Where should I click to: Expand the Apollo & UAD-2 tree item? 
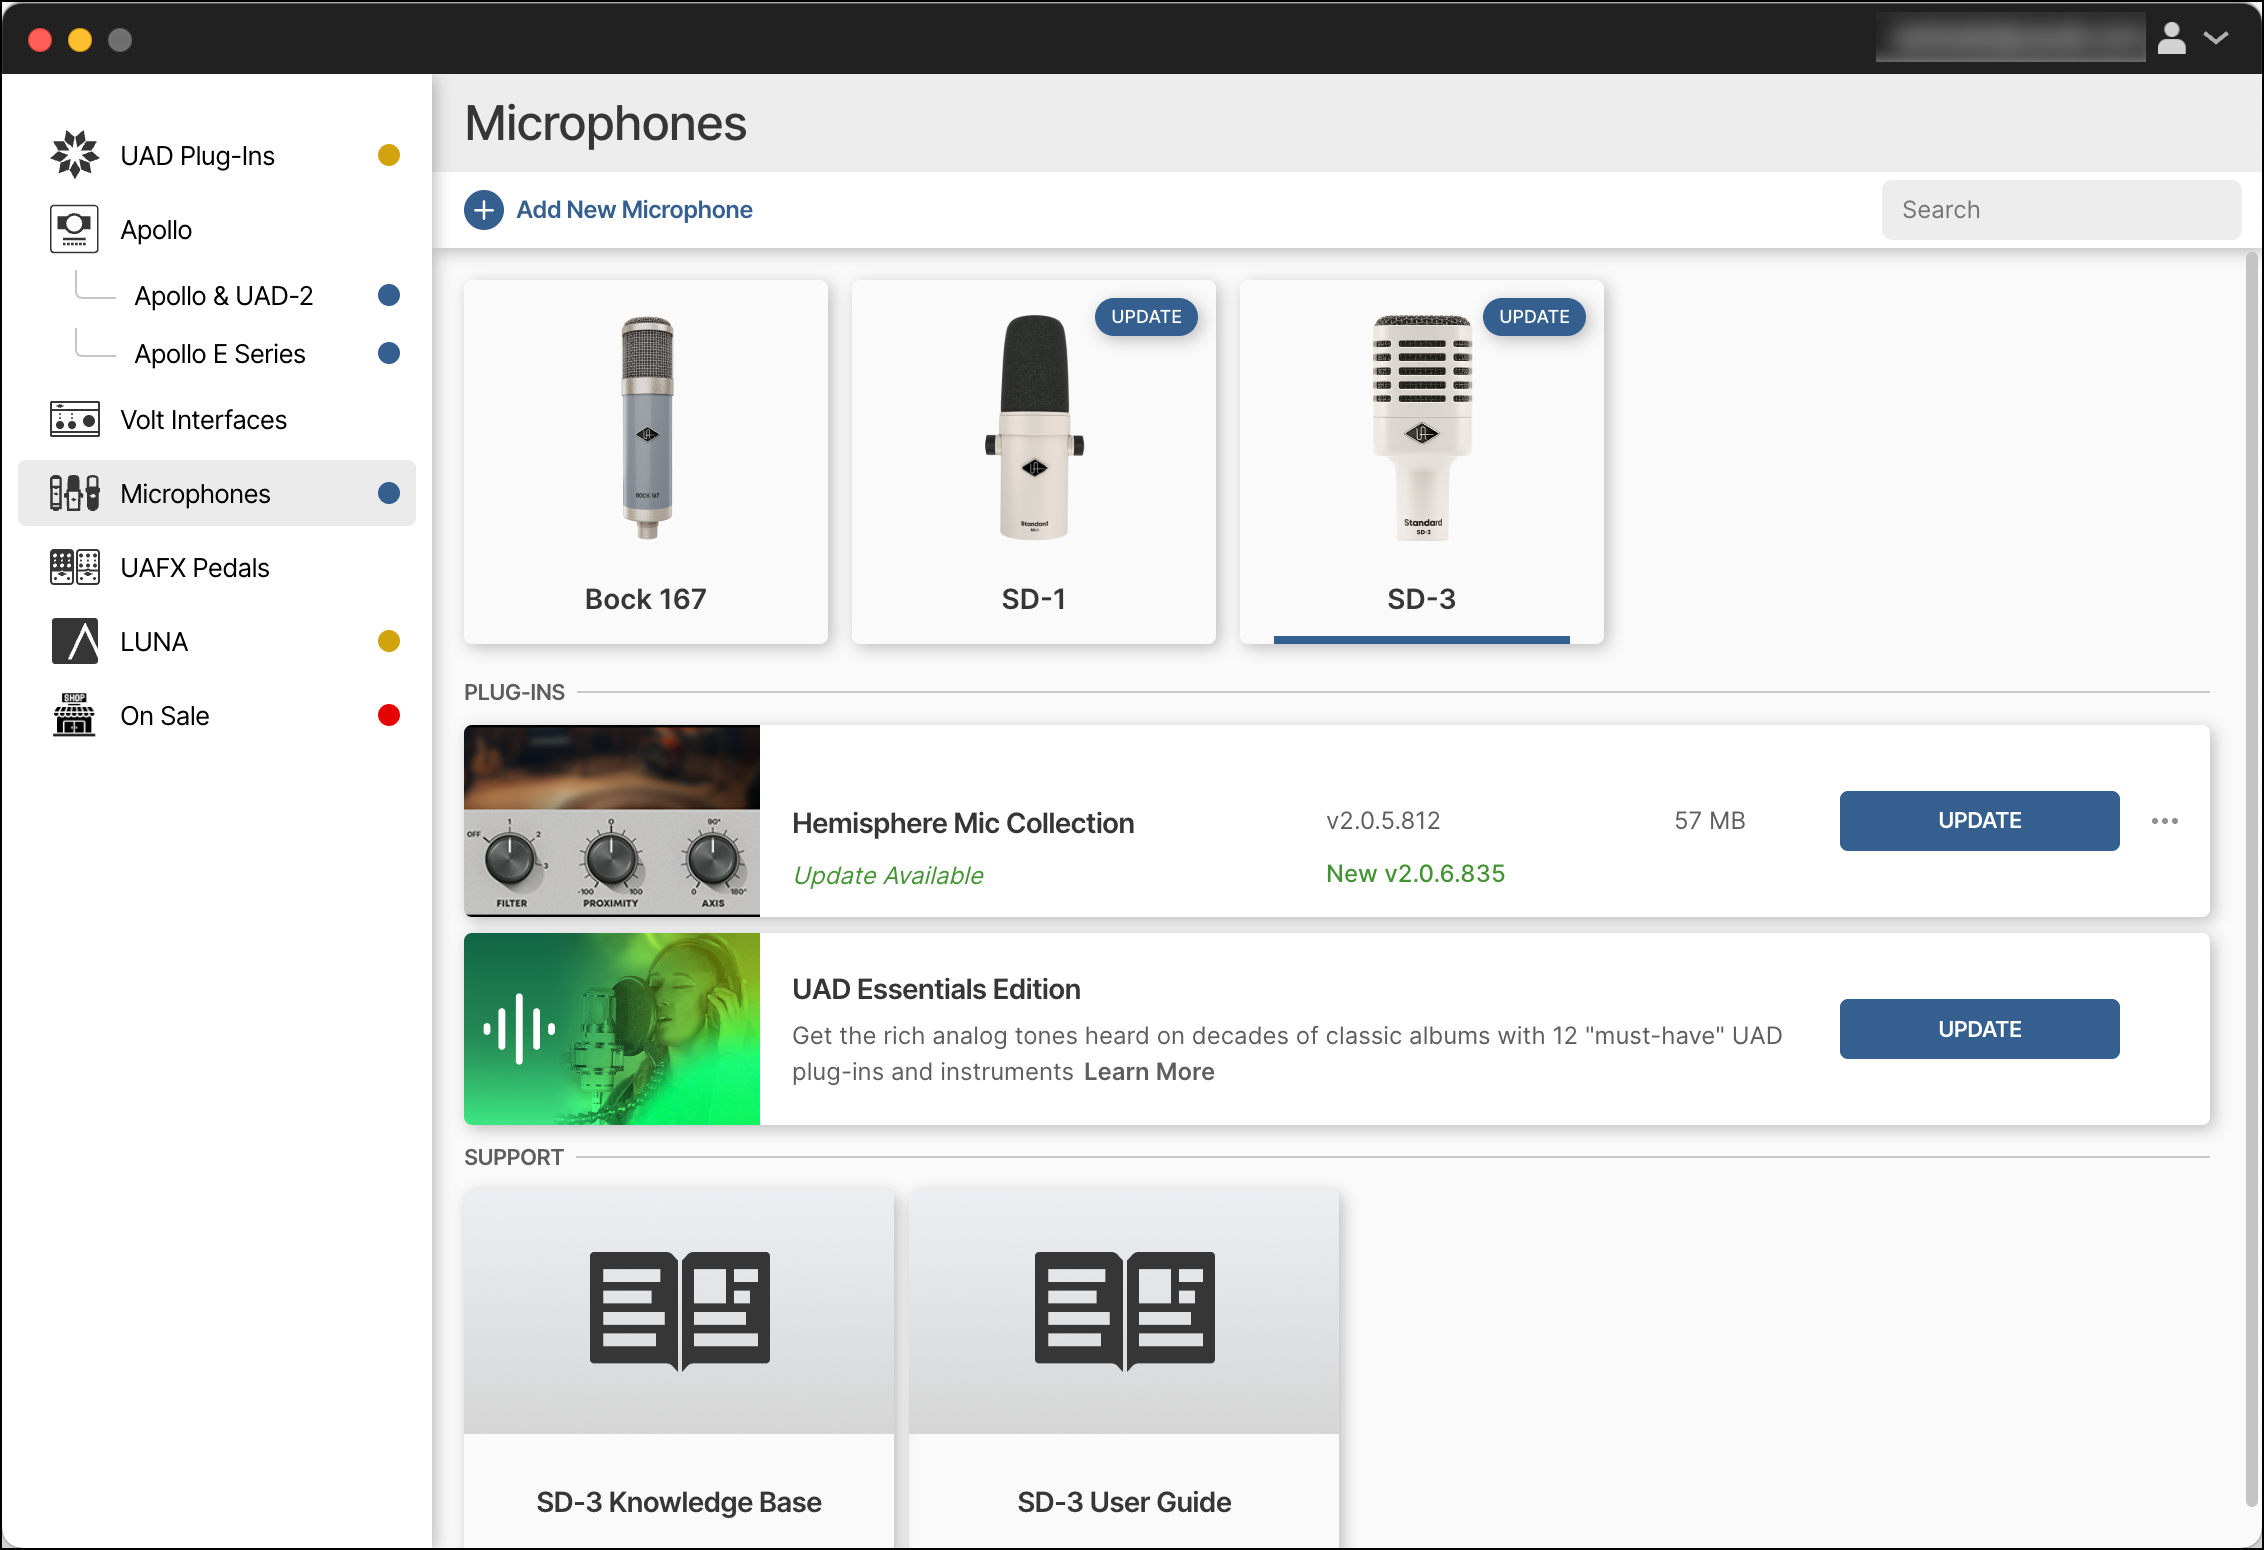coord(224,295)
